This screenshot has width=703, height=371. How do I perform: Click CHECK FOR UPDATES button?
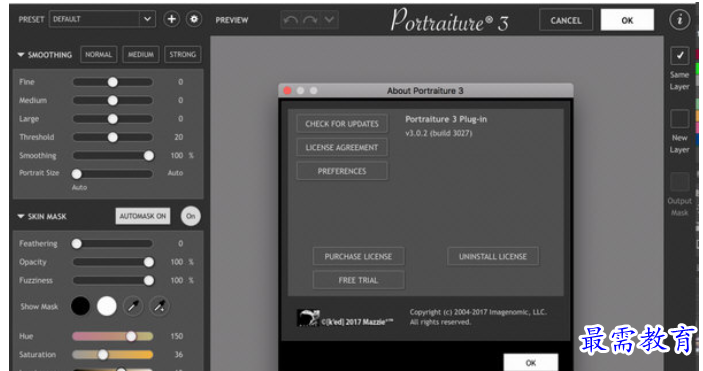[x=342, y=124]
